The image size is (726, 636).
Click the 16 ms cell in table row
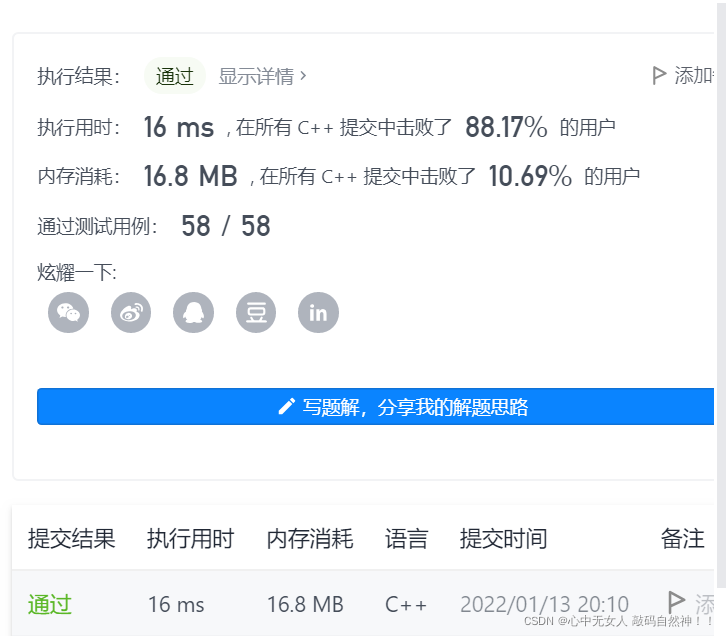pos(176,605)
